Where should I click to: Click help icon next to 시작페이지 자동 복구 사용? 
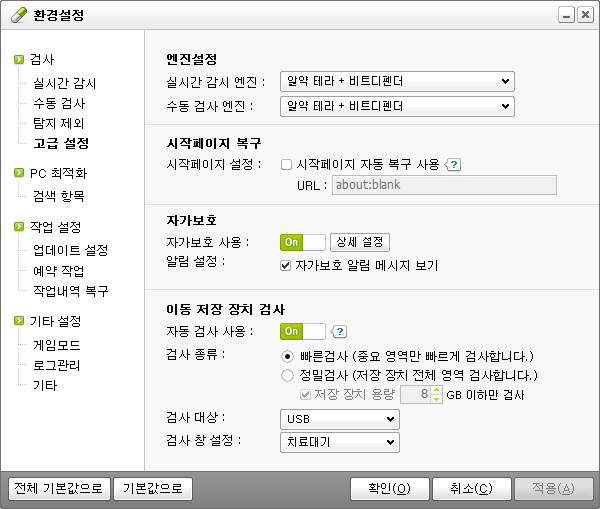453,165
